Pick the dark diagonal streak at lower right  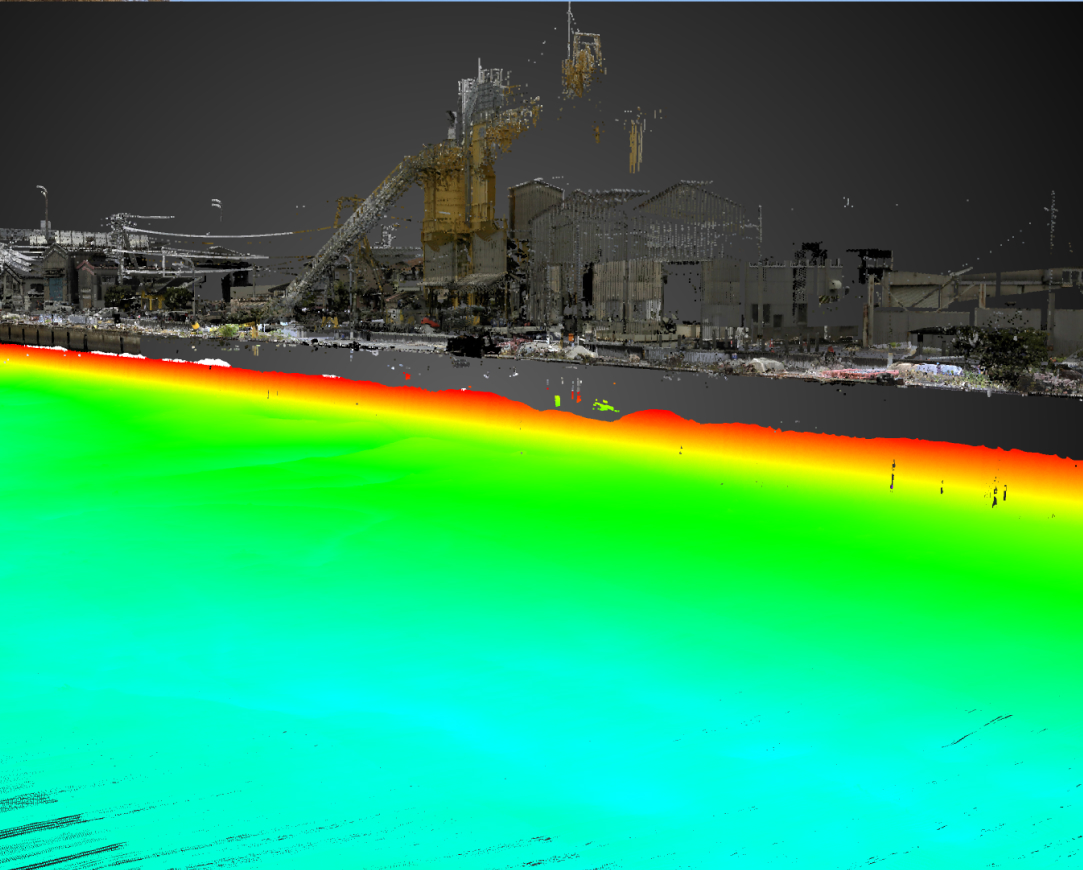pos(979,731)
